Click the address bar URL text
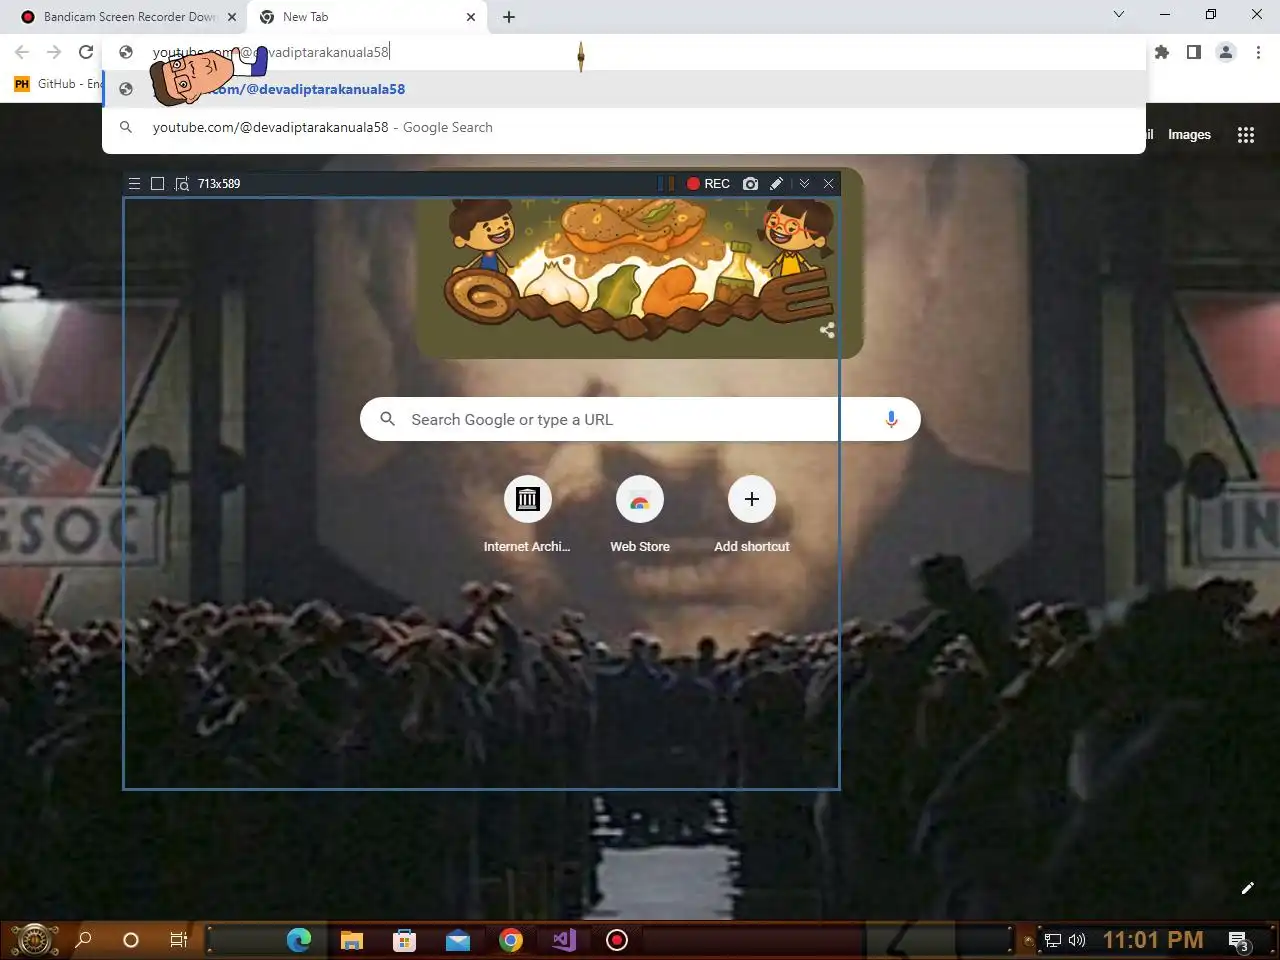The height and width of the screenshot is (960, 1280). 271,52
